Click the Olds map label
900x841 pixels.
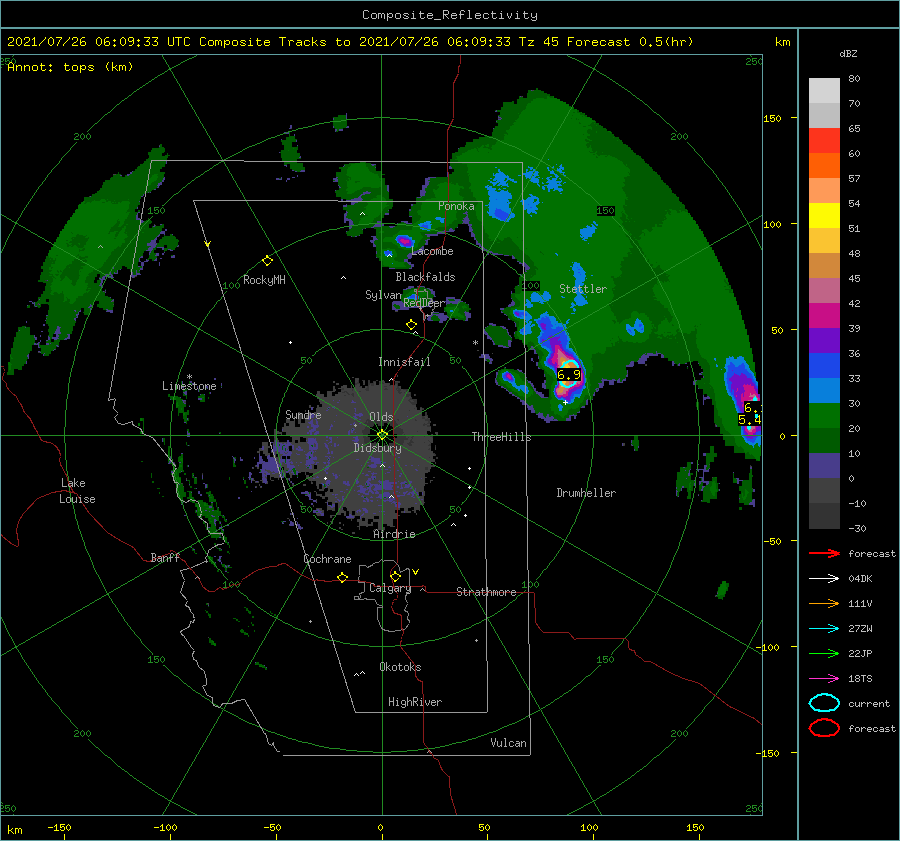[381, 417]
